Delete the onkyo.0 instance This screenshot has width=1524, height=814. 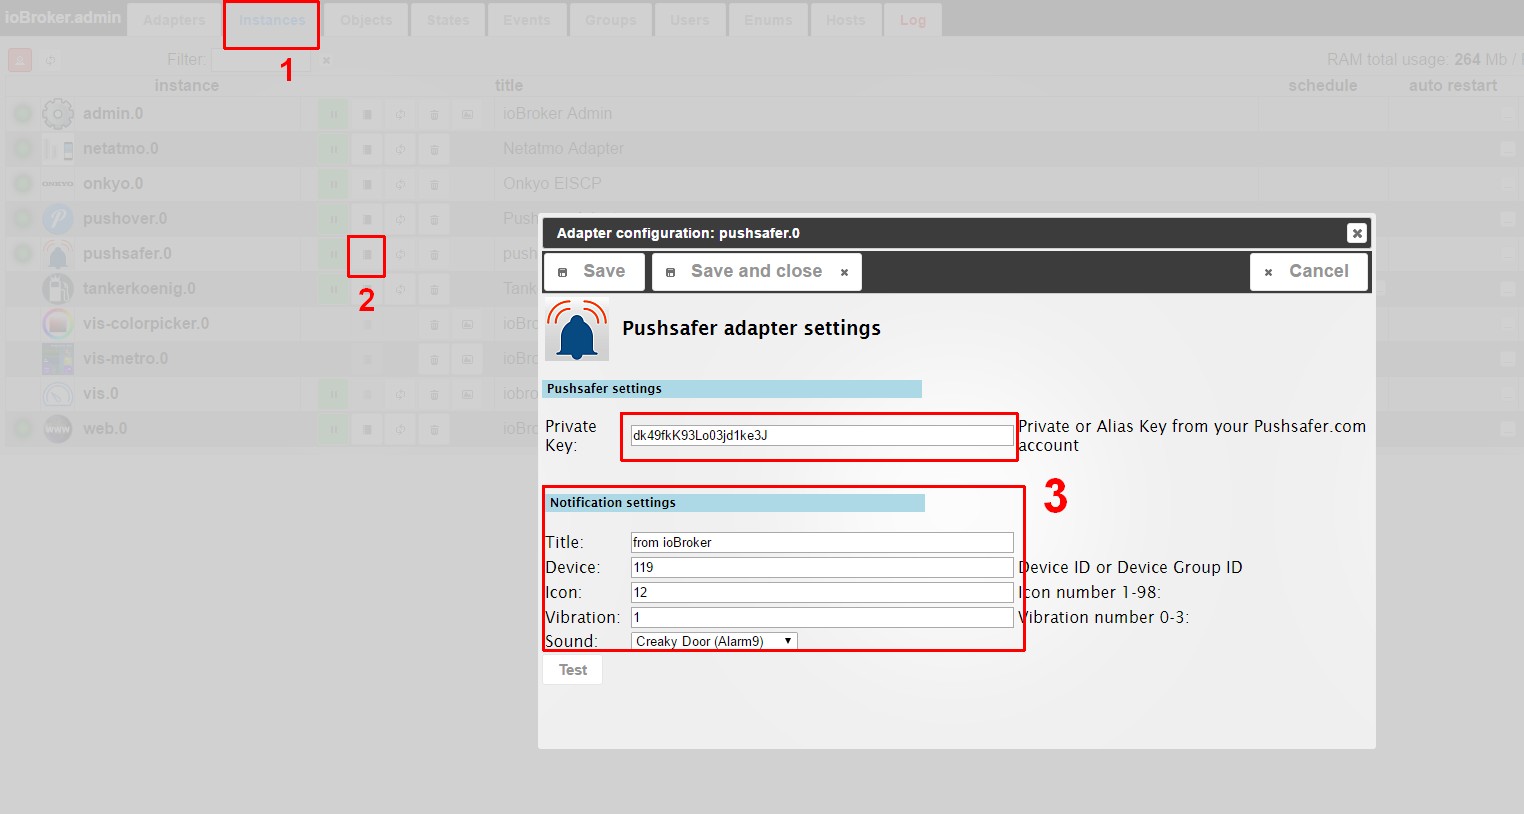[x=434, y=185]
